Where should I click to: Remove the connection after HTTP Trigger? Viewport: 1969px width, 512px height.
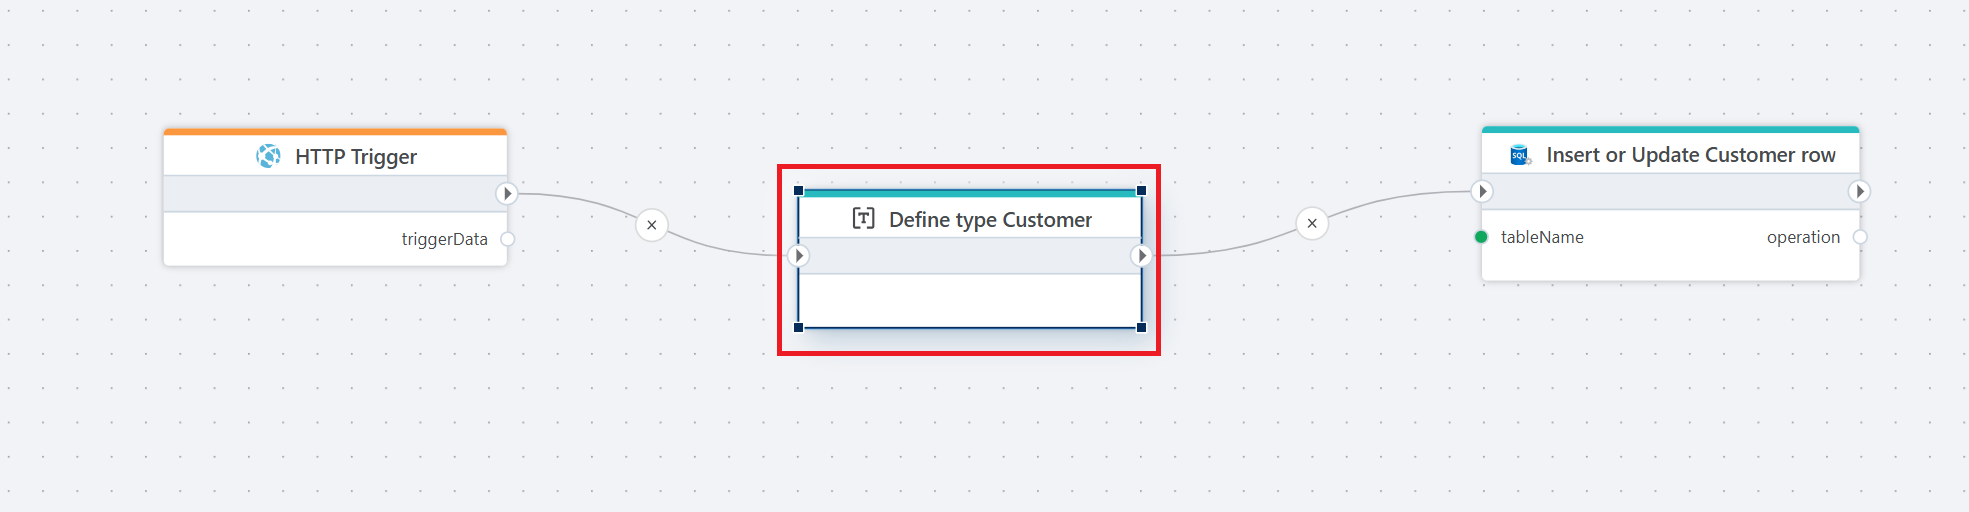(x=652, y=225)
